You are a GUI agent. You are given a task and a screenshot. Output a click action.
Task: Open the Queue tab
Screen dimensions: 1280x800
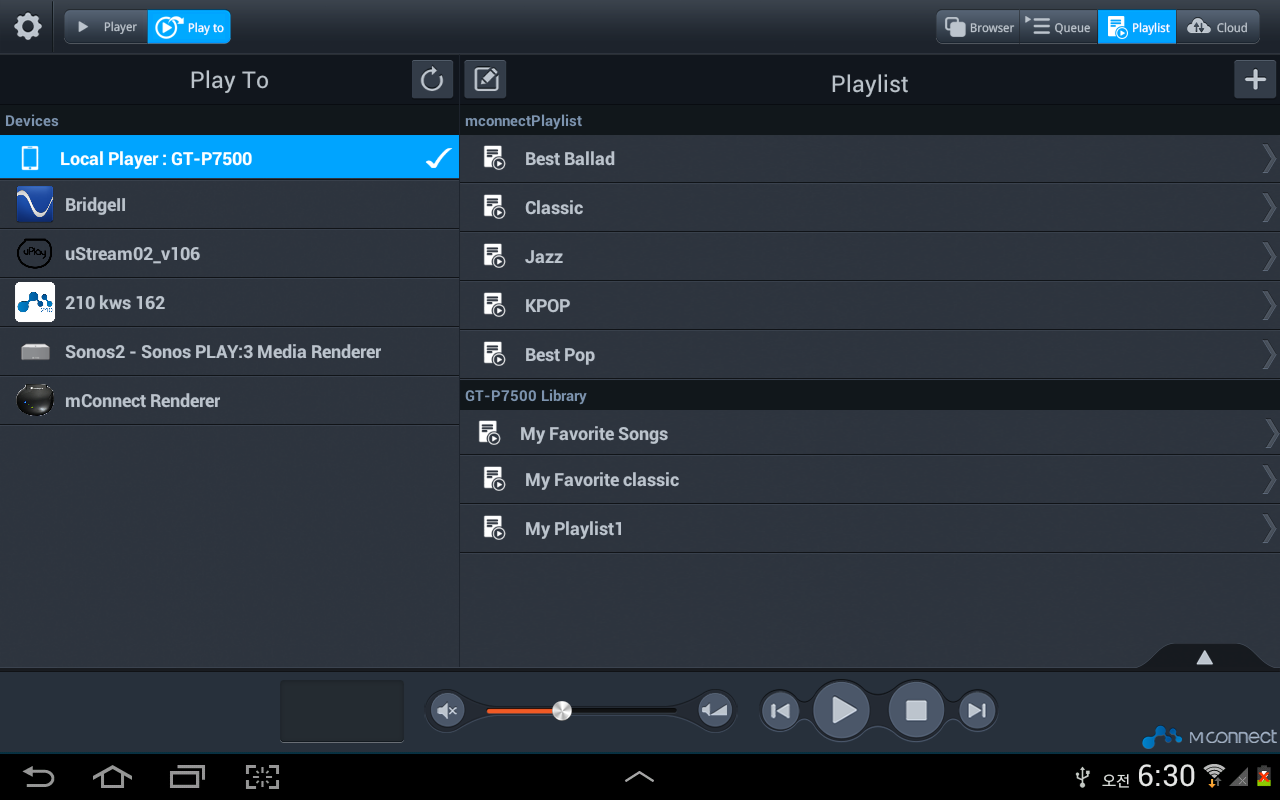click(1059, 27)
